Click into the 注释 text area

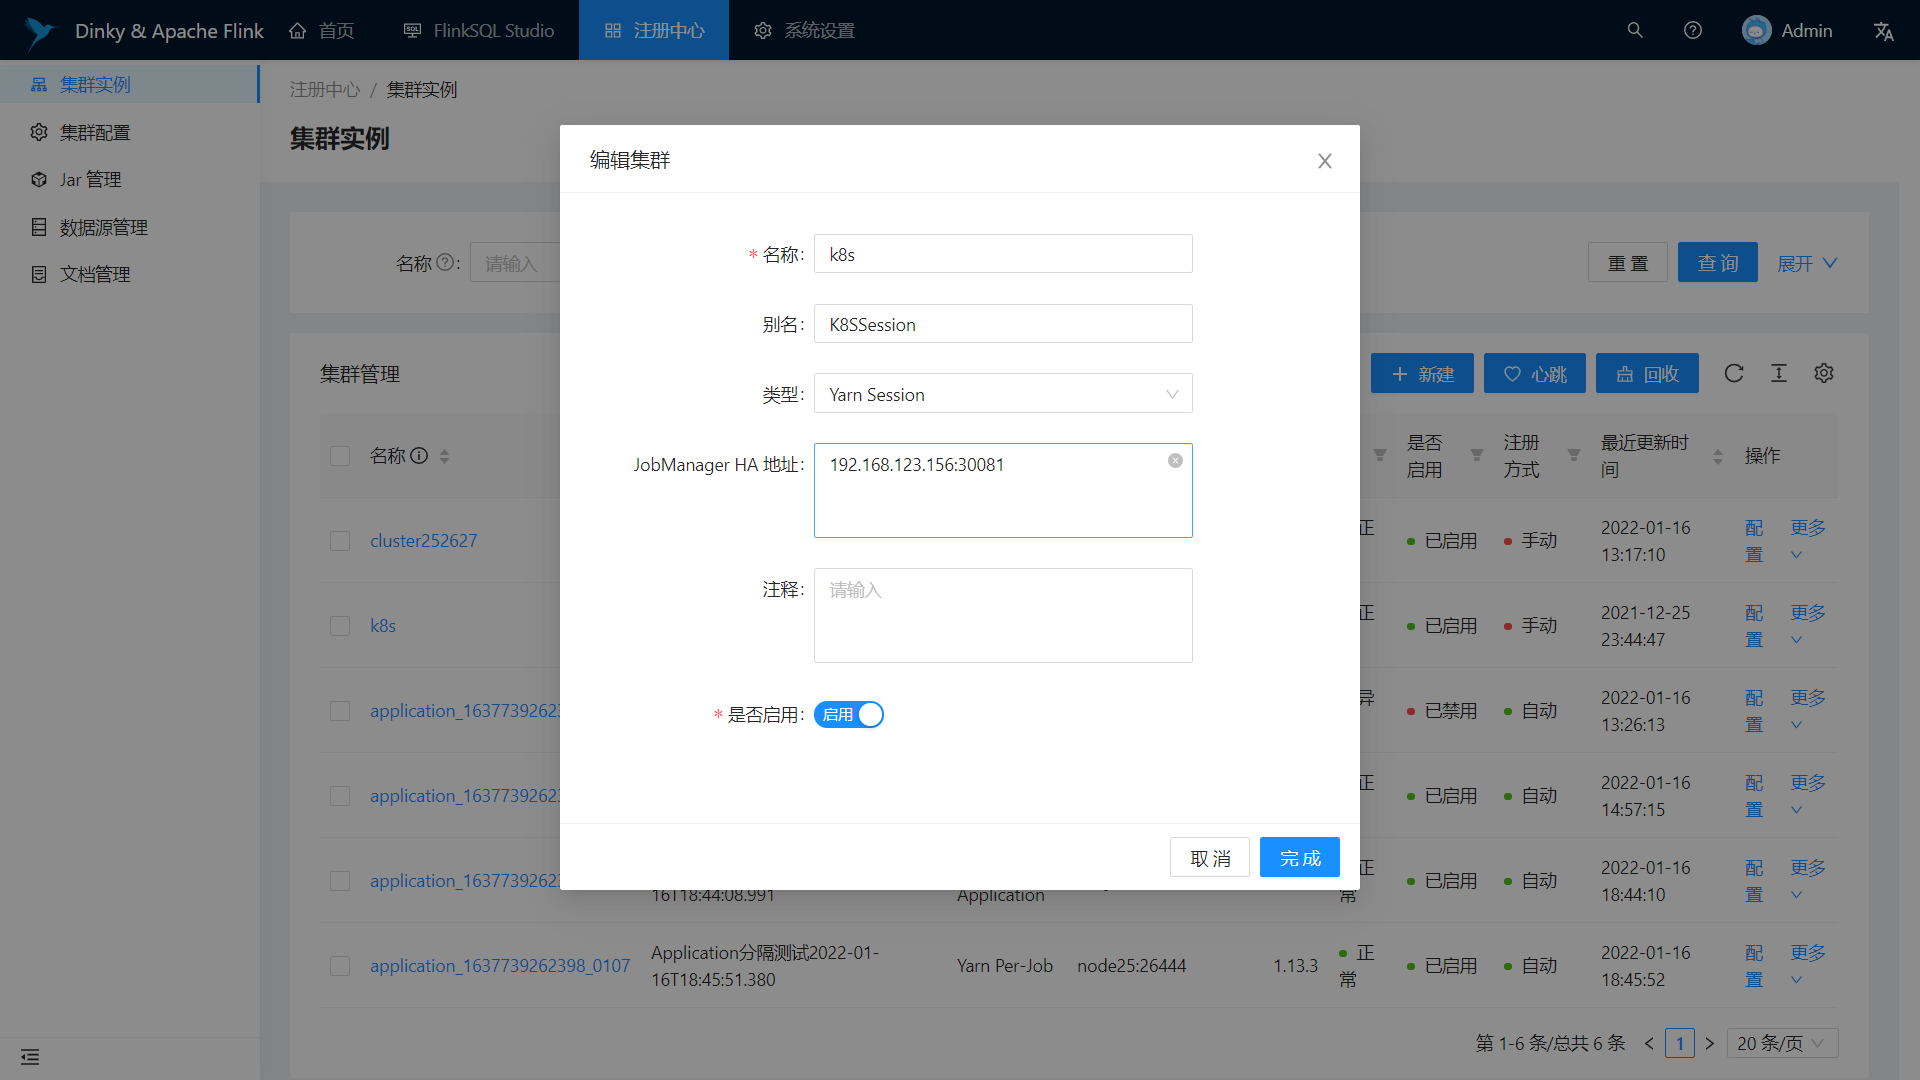1003,615
